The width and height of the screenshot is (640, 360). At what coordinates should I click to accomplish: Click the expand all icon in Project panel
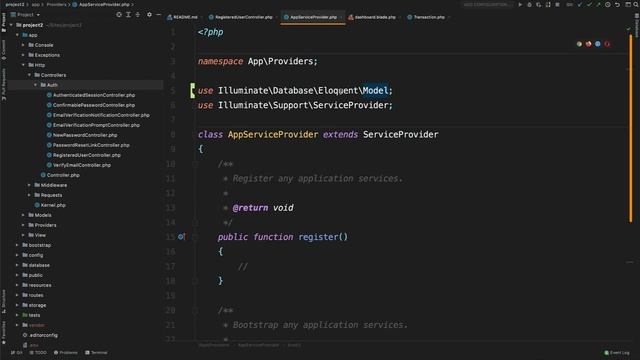[x=128, y=15]
